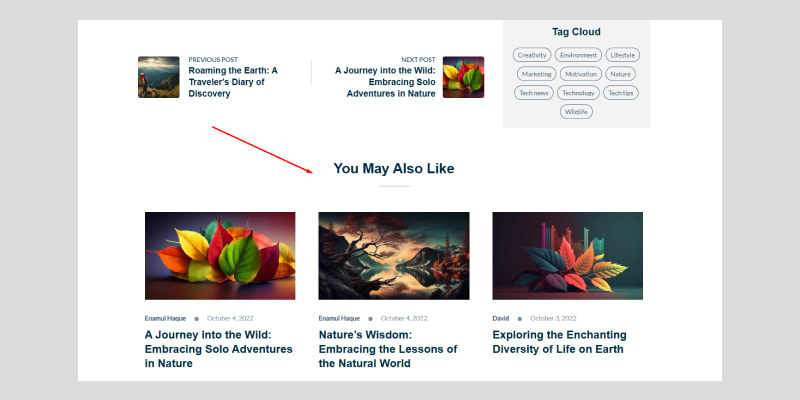Image resolution: width=800 pixels, height=400 pixels.
Task: Click author David on Exploring card
Action: [x=501, y=318]
